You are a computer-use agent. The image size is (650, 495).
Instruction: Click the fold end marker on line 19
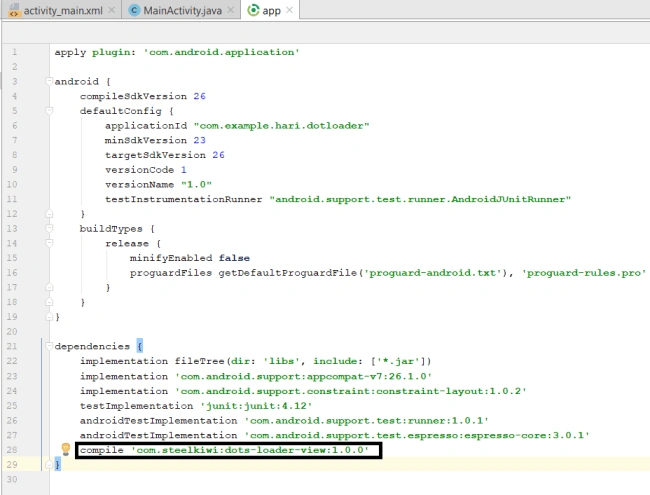tap(49, 317)
